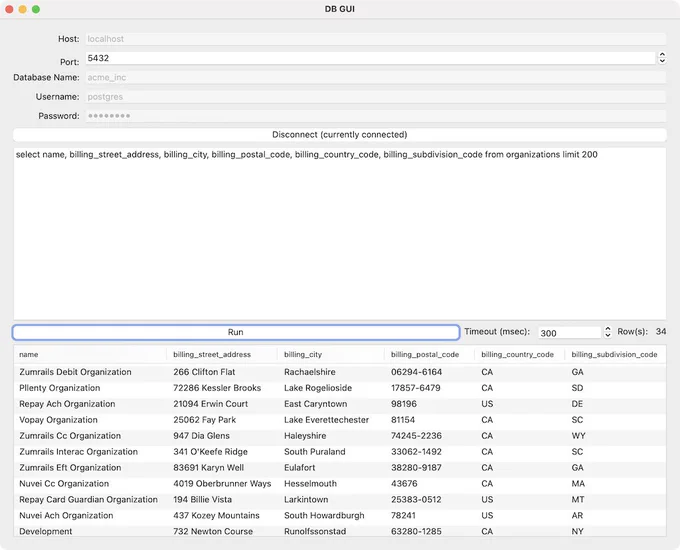Click address 21094 Erwin Court
Screen dimensions: 680x550
210,404
